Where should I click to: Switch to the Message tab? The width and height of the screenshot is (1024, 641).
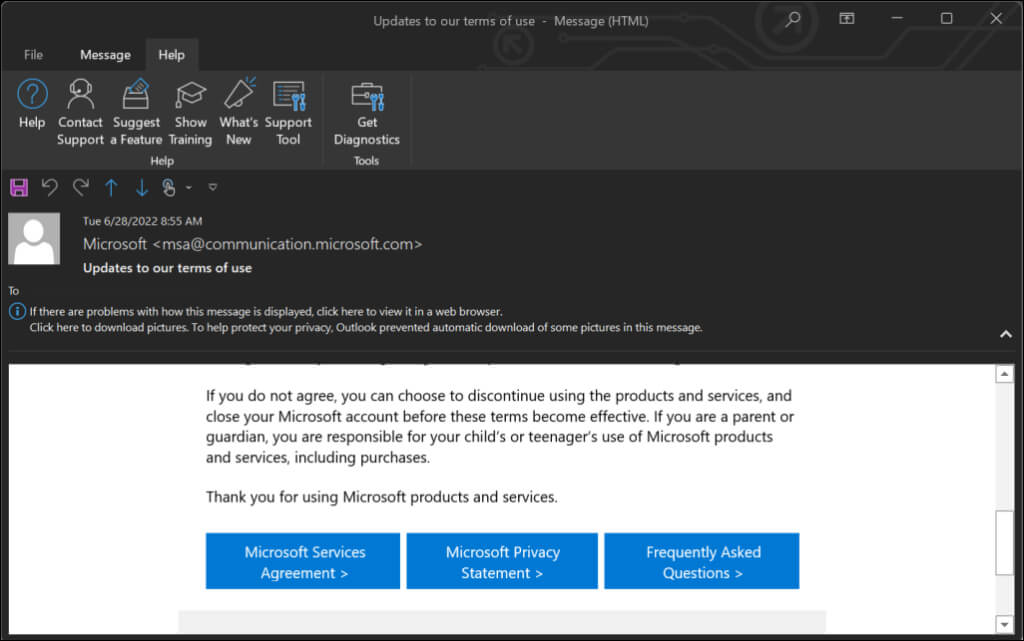coord(105,55)
